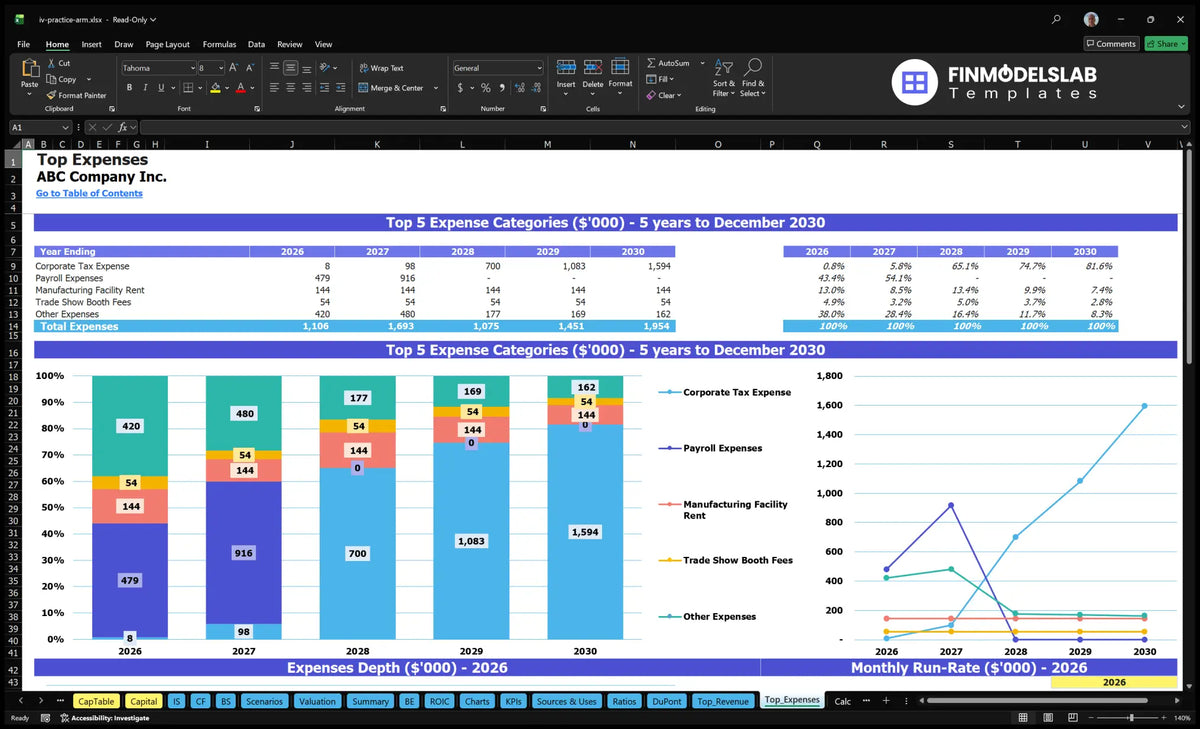
Task: Open the General number format dropdown
Action: tap(538, 68)
